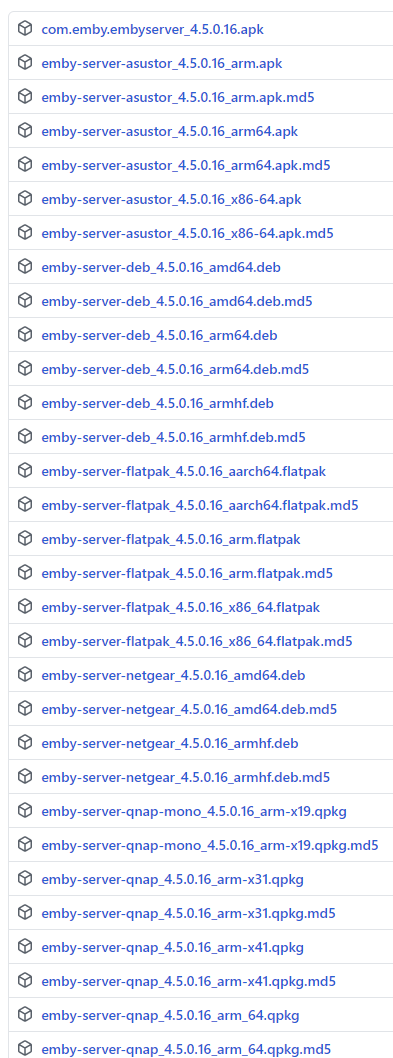
Task: Download emby-server-deb_4.5.0.16_arm64.deb package
Action: click(159, 335)
